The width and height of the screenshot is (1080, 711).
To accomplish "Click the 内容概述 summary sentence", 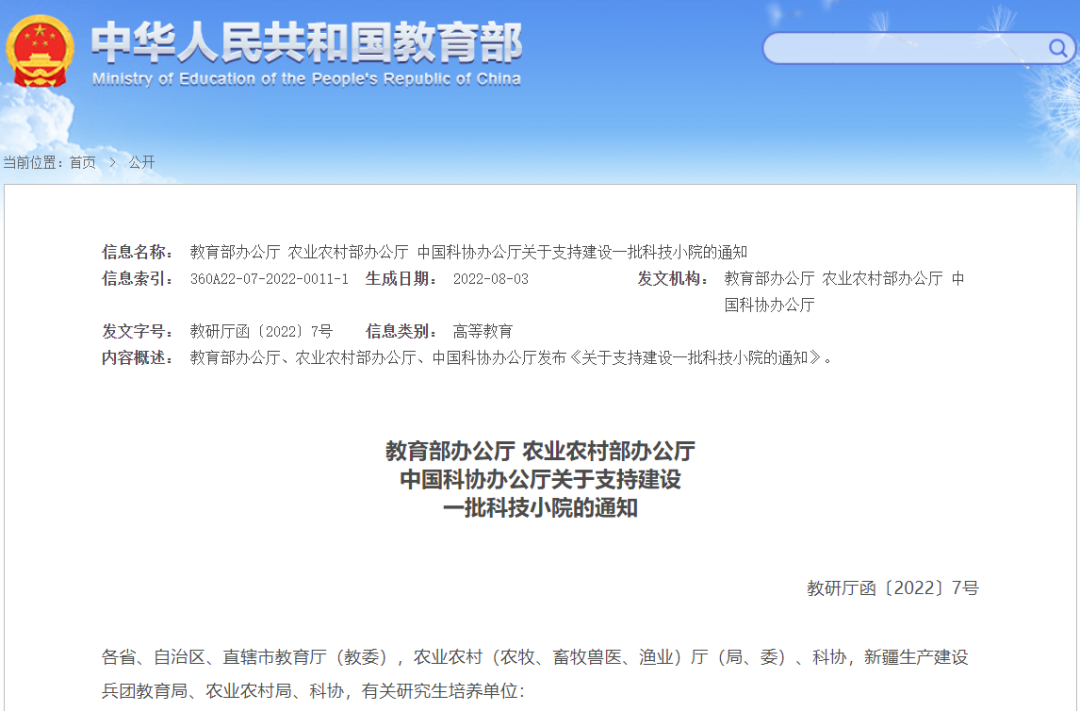I will coord(510,357).
